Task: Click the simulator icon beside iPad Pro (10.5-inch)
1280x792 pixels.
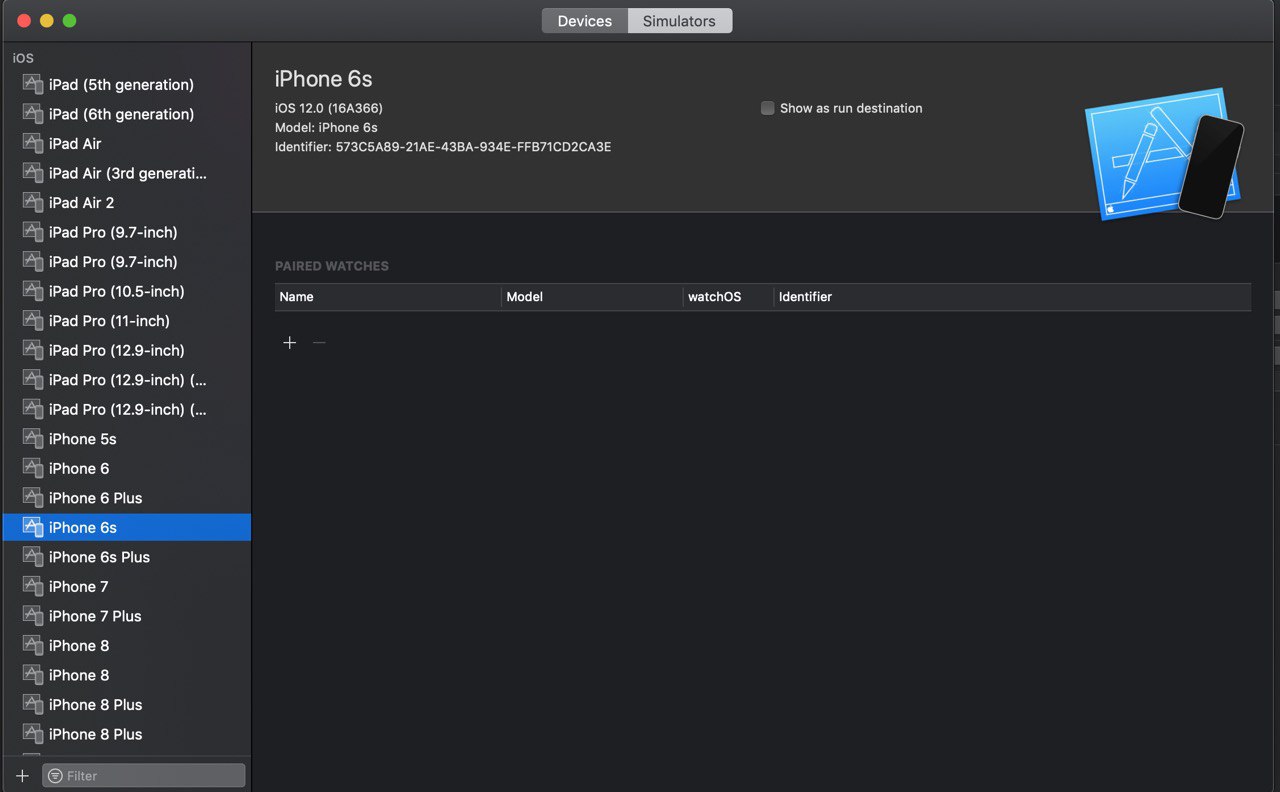Action: pos(33,291)
